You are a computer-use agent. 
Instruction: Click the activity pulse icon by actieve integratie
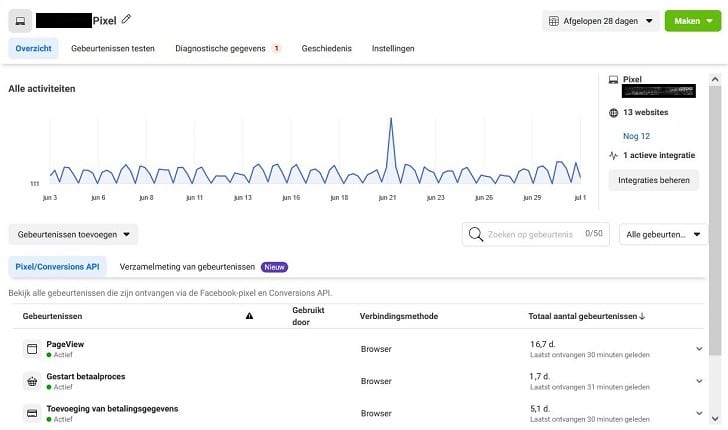[613, 156]
